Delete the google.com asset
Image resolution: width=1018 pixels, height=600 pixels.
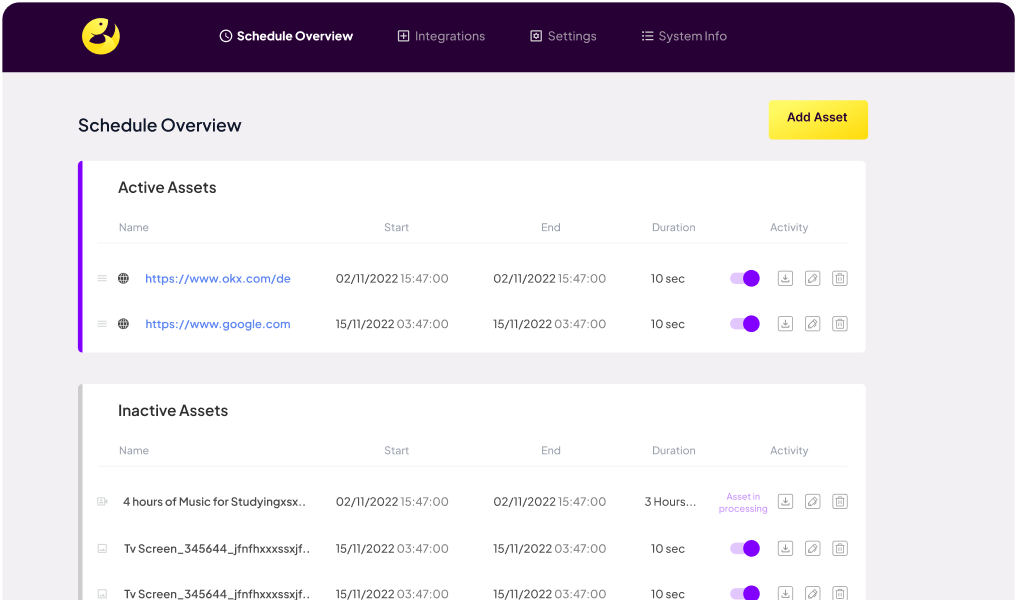click(x=840, y=324)
